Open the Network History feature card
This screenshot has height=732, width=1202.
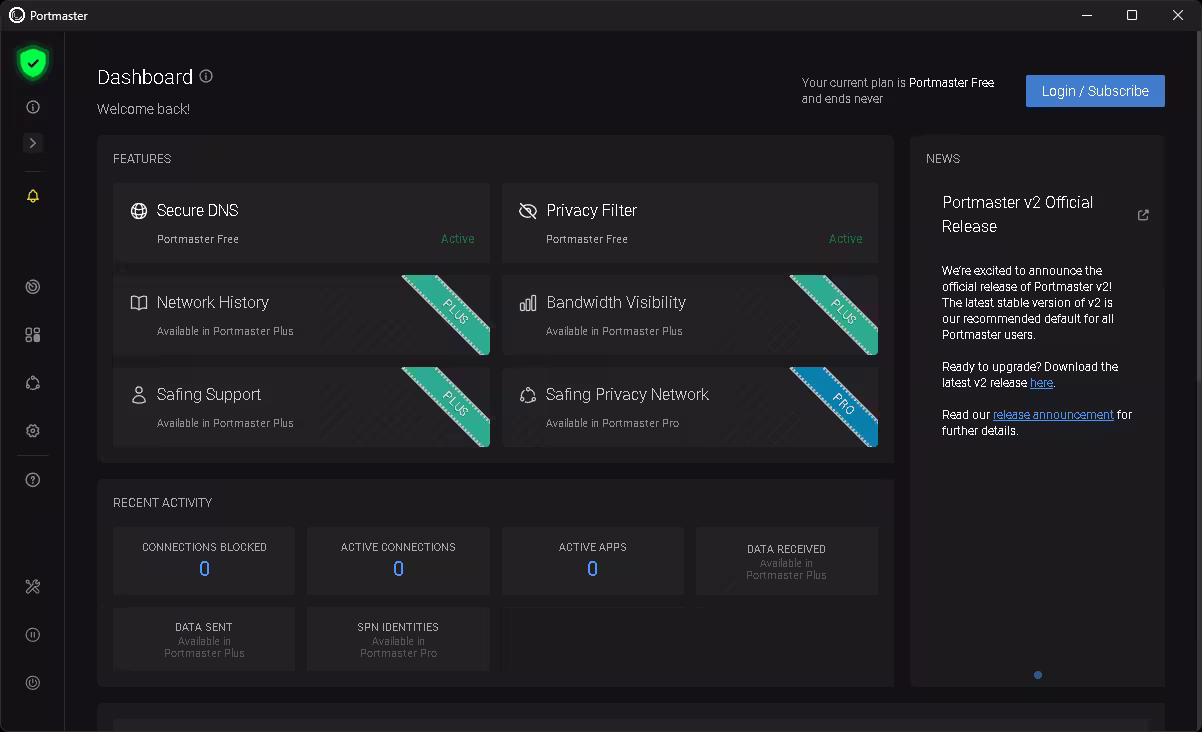click(x=301, y=315)
